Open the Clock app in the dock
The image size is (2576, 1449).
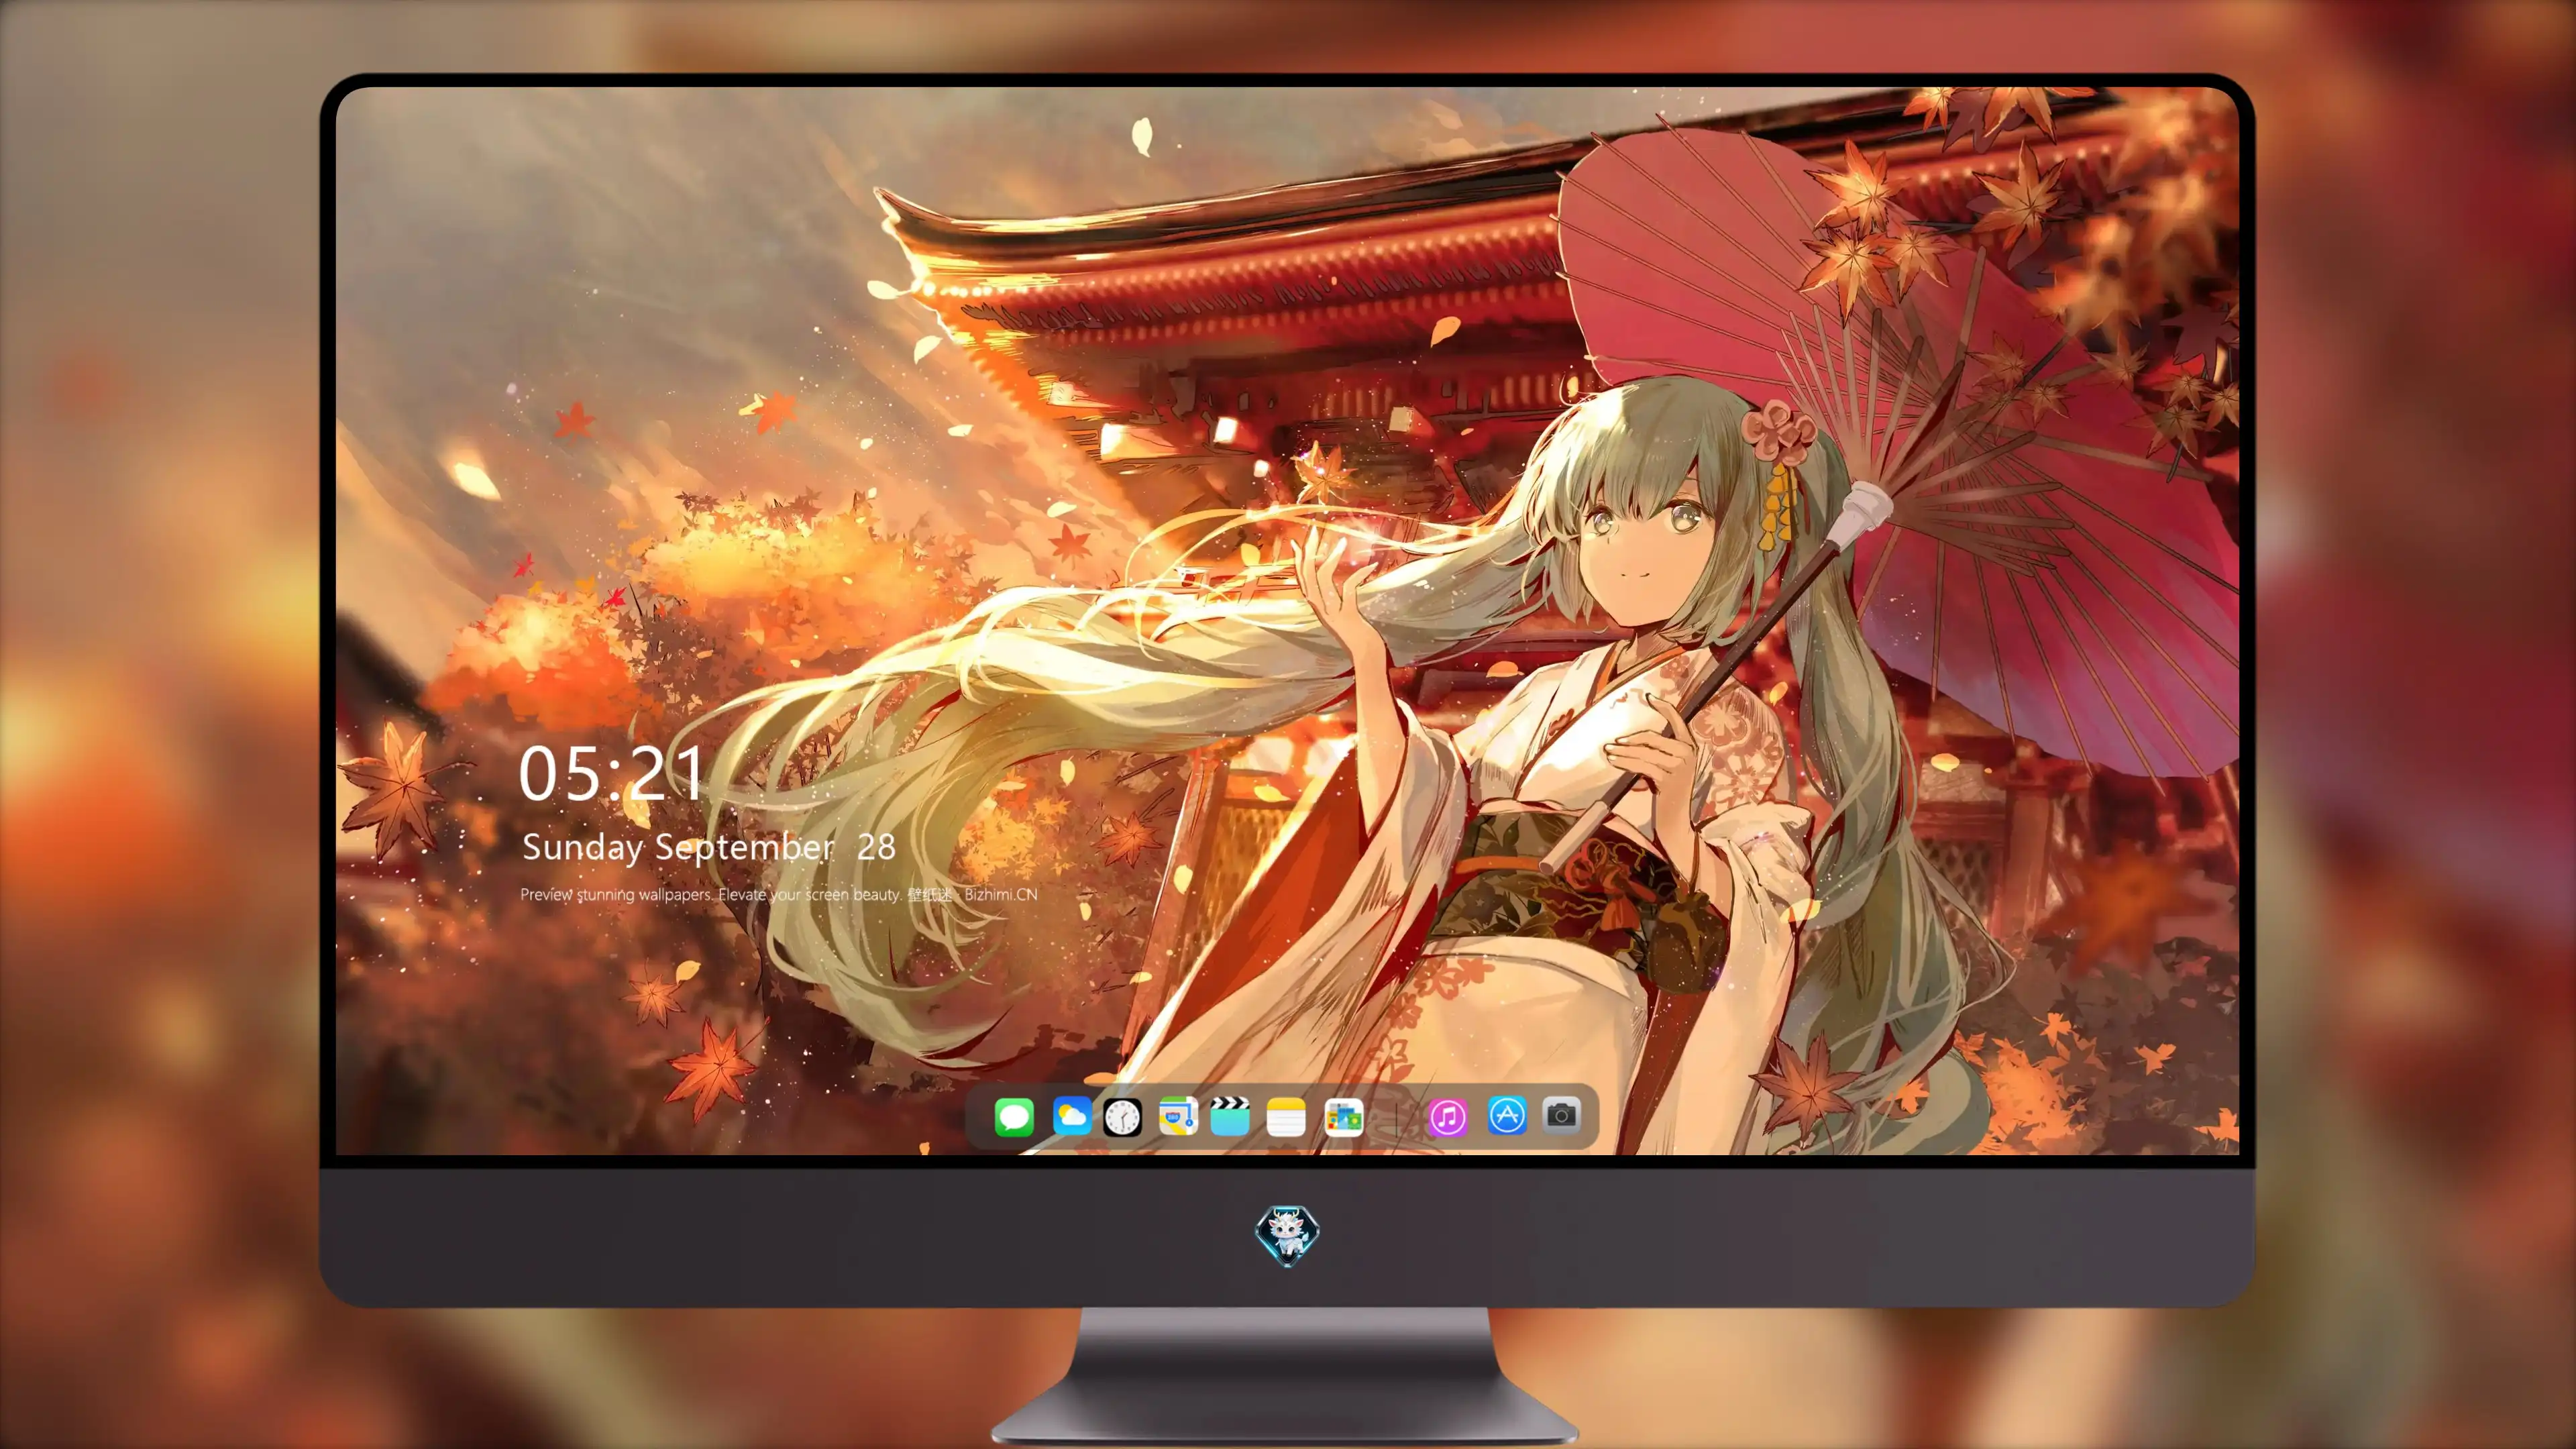click(x=1122, y=1116)
